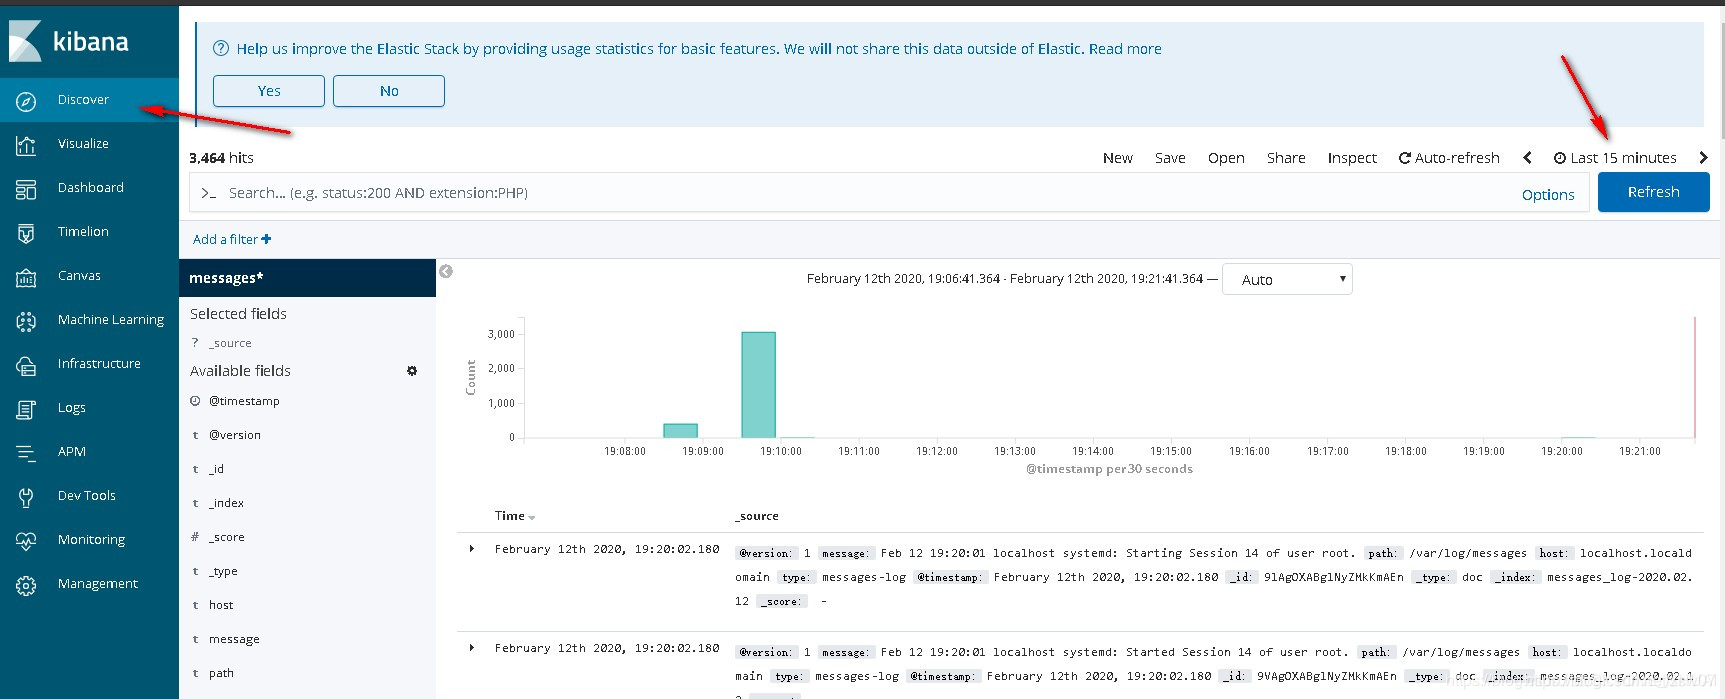Image resolution: width=1725 pixels, height=699 pixels.
Task: Click the Open menu item
Action: (1226, 158)
